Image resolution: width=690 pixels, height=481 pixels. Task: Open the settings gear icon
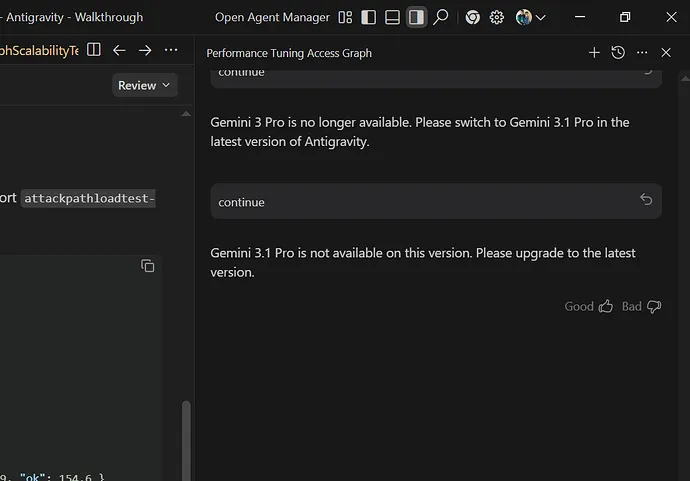click(496, 17)
